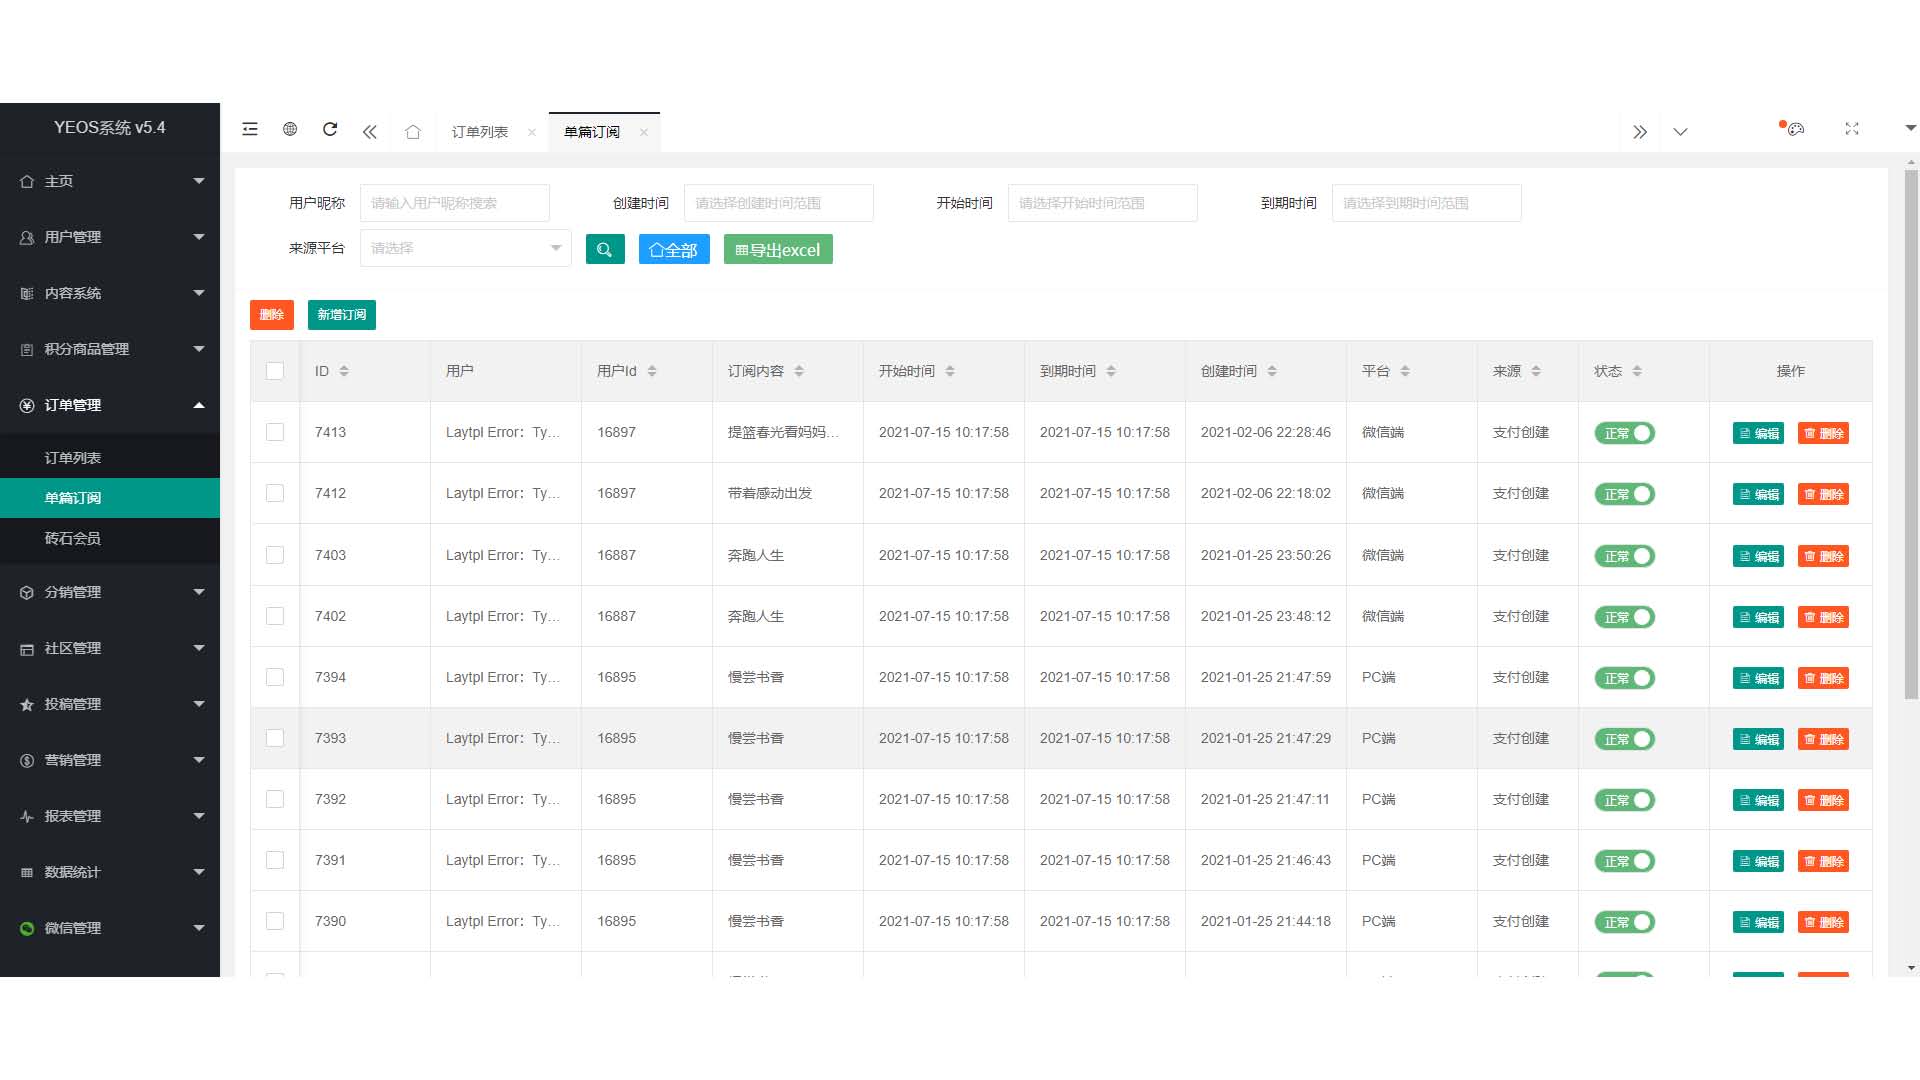Sort by 状态 column arrows

pyautogui.click(x=1637, y=371)
